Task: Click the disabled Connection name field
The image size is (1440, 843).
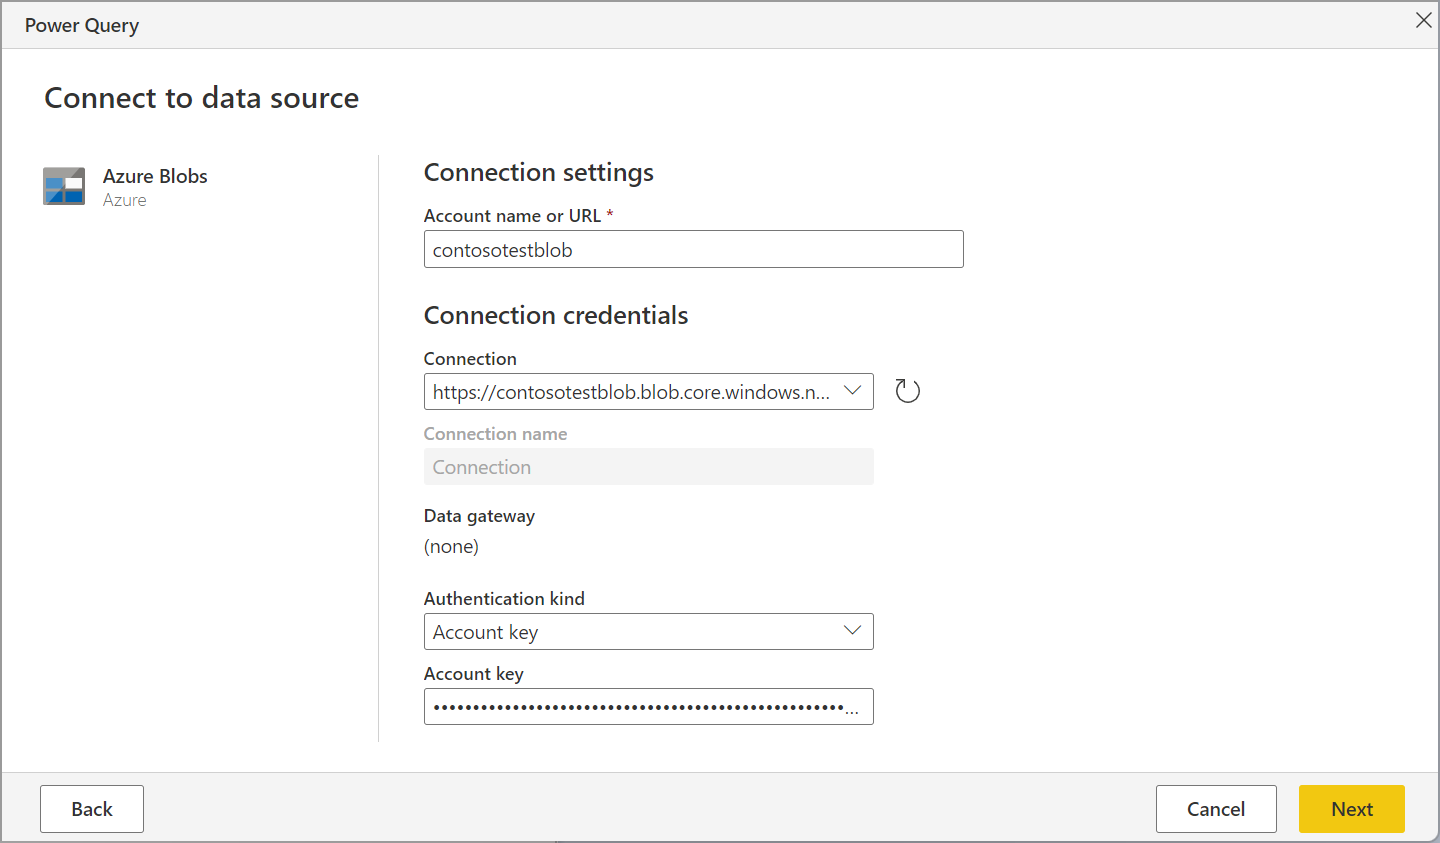Action: (x=648, y=467)
